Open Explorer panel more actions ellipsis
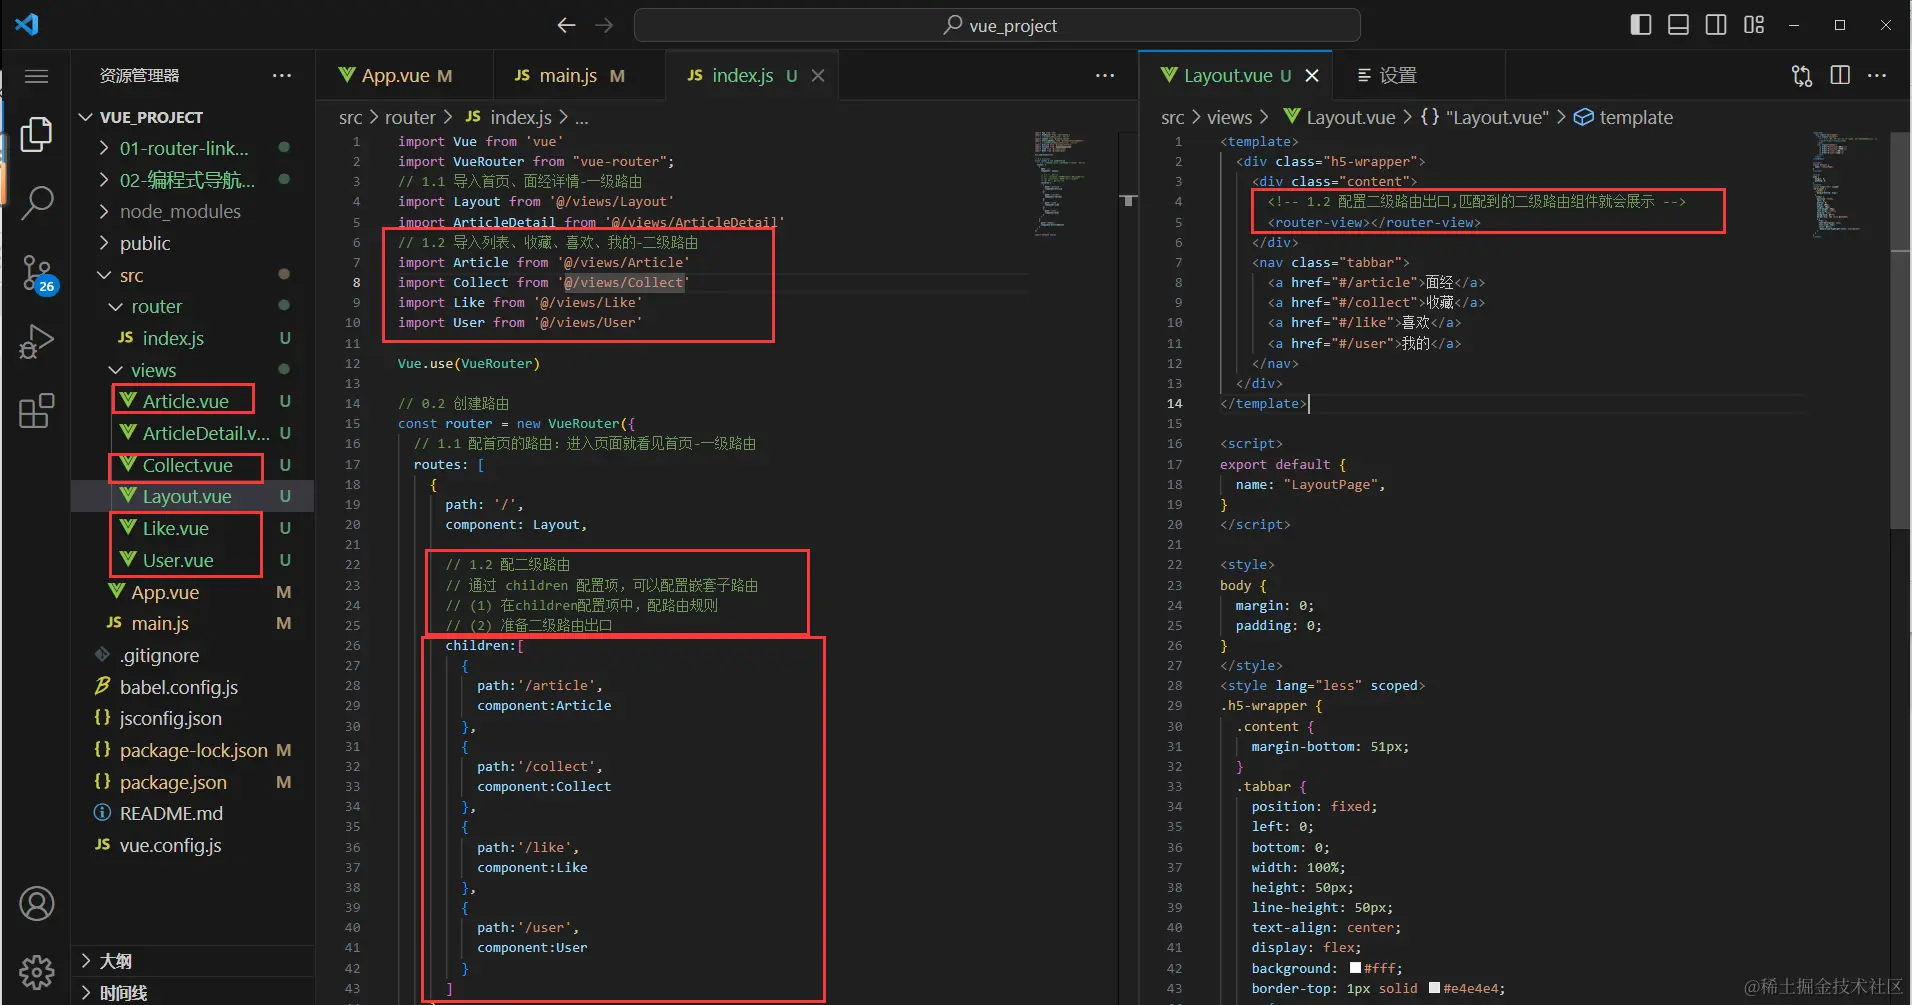 click(282, 76)
